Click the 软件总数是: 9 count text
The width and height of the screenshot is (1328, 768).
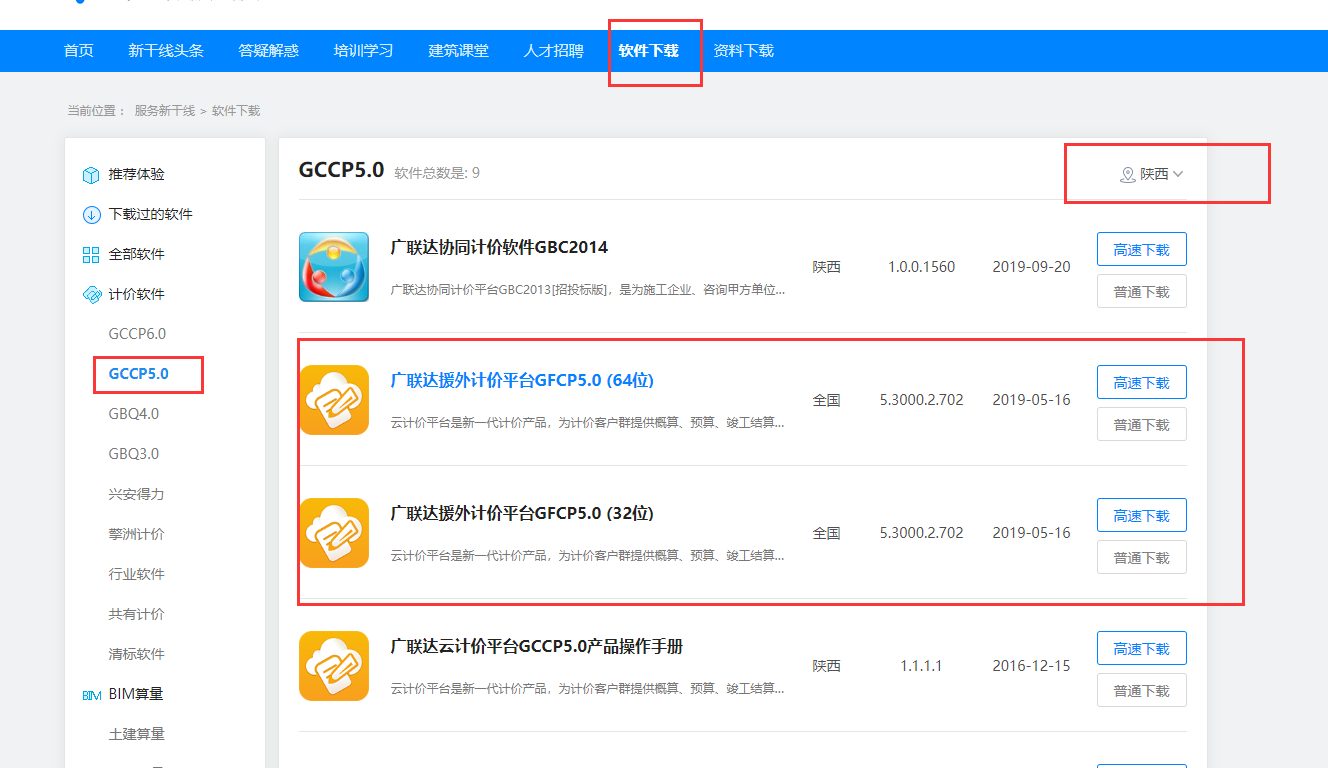click(437, 173)
